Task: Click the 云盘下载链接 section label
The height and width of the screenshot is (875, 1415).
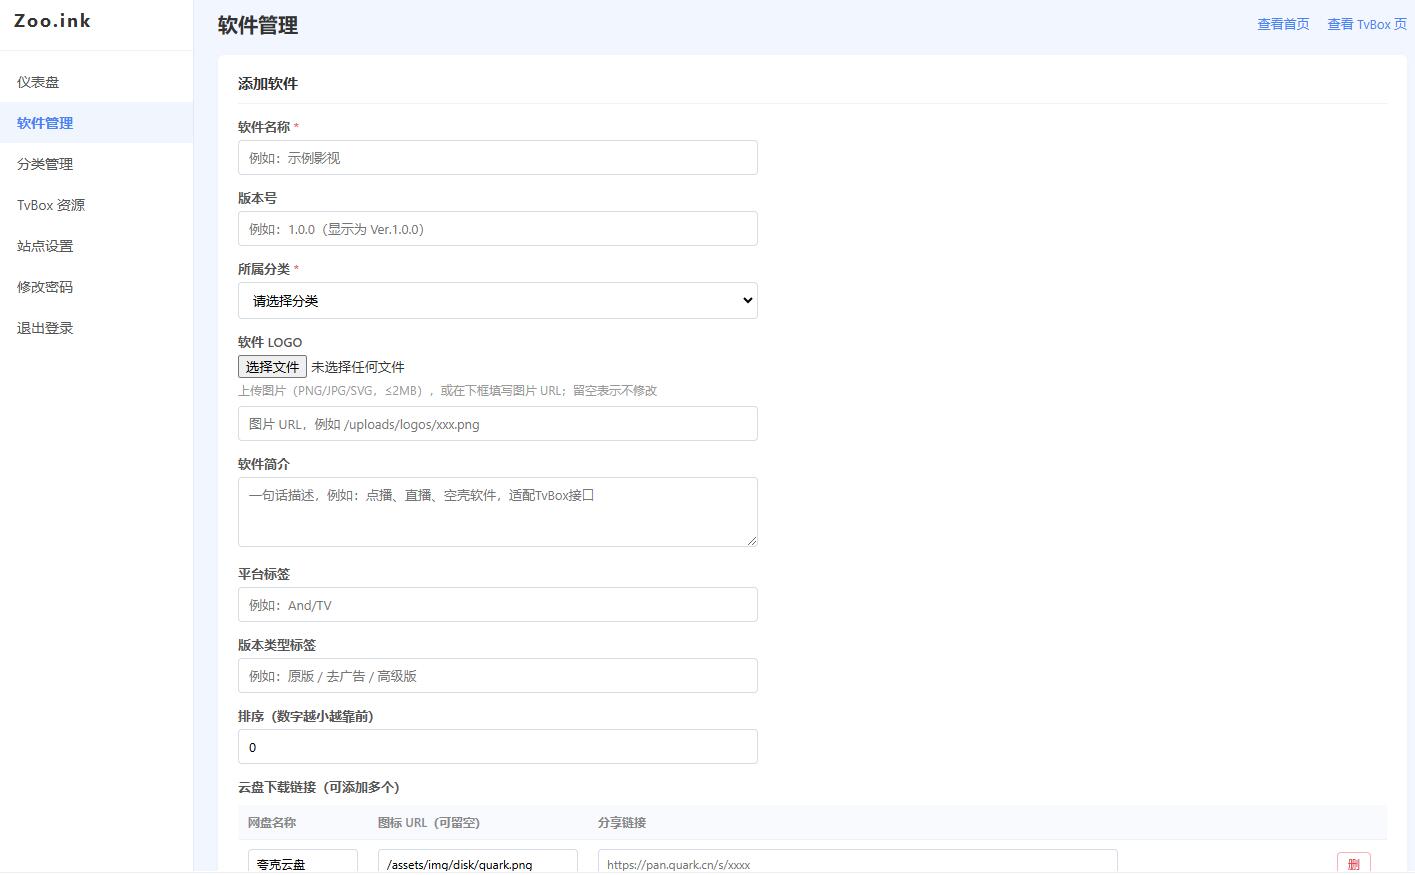Action: coord(319,787)
